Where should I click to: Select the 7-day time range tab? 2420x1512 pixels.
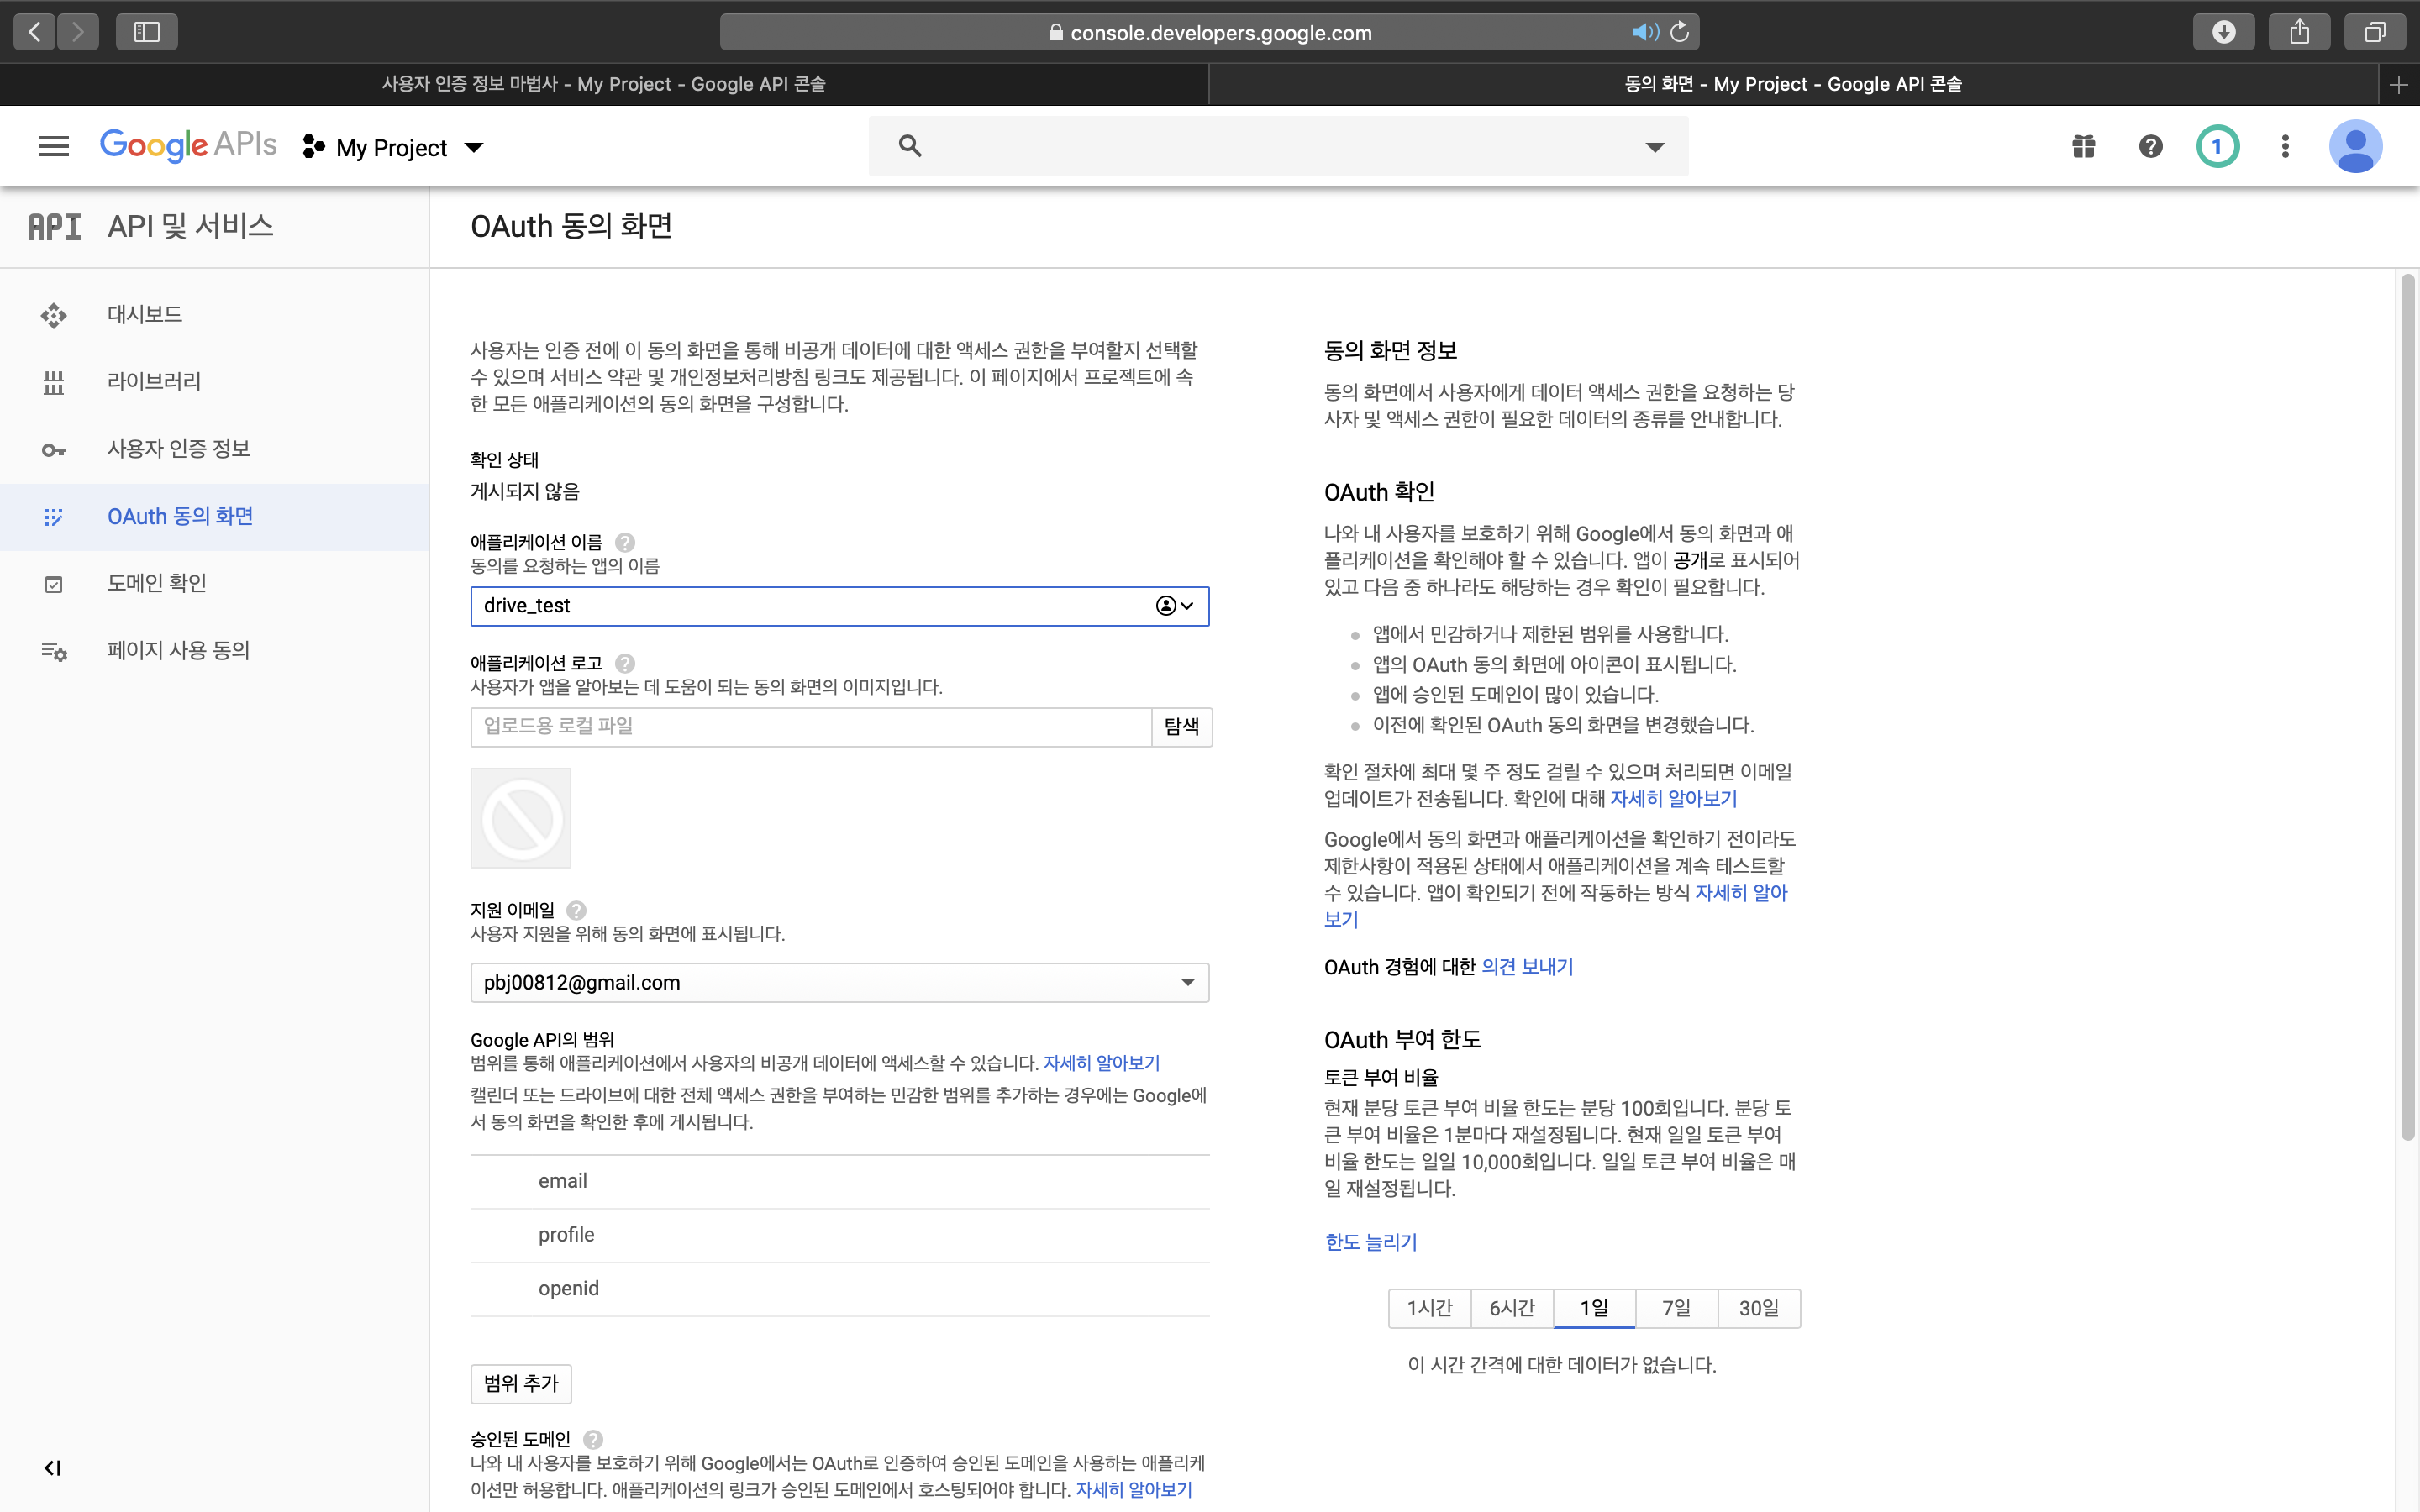click(1676, 1308)
